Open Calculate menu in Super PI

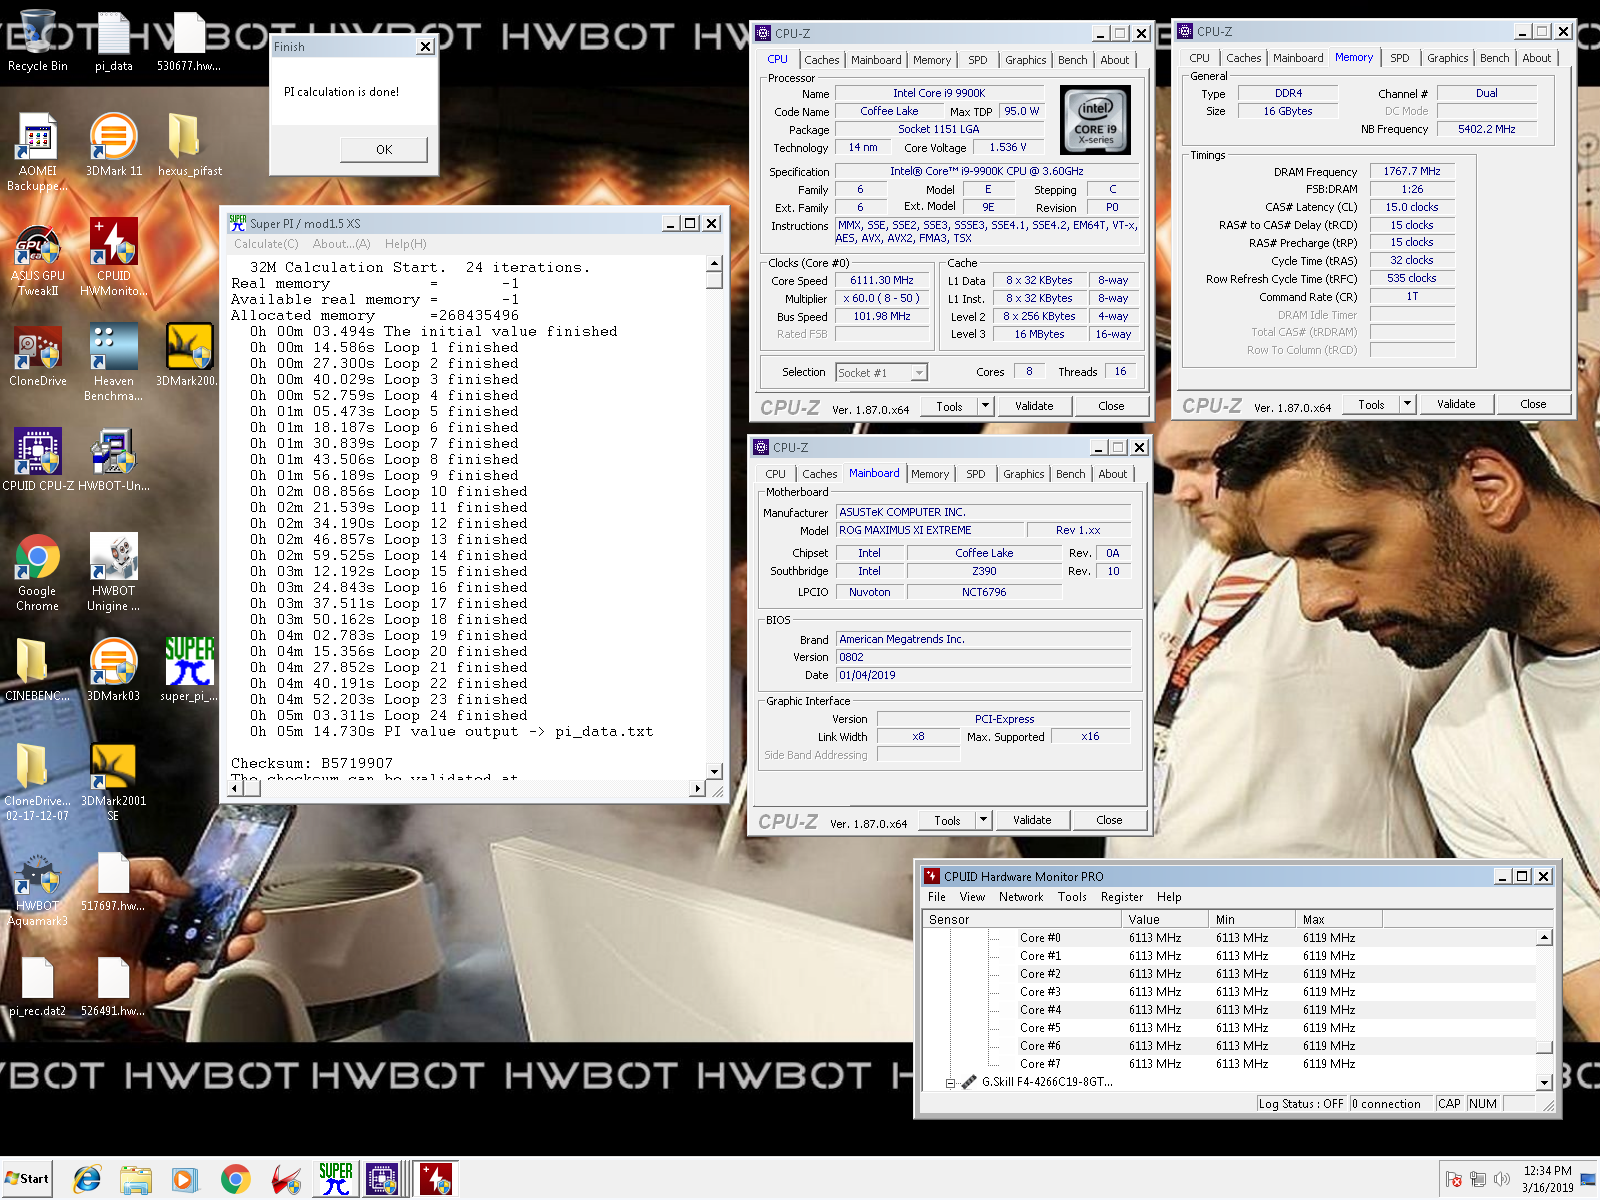[x=266, y=244]
